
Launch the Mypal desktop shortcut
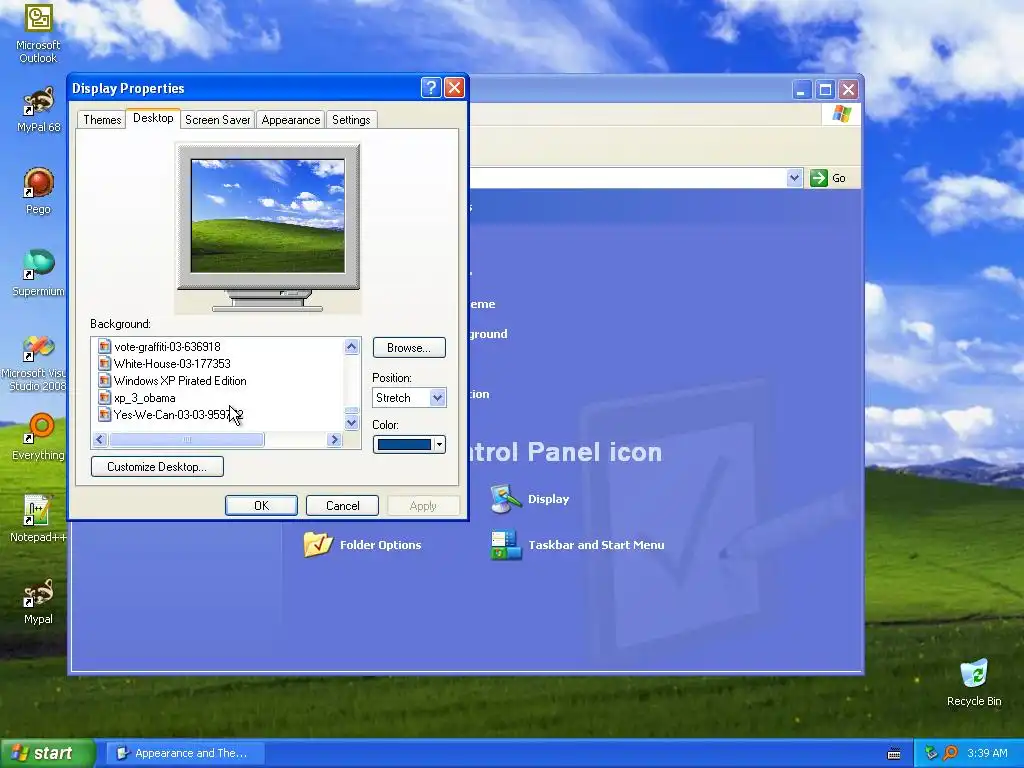coord(38,601)
